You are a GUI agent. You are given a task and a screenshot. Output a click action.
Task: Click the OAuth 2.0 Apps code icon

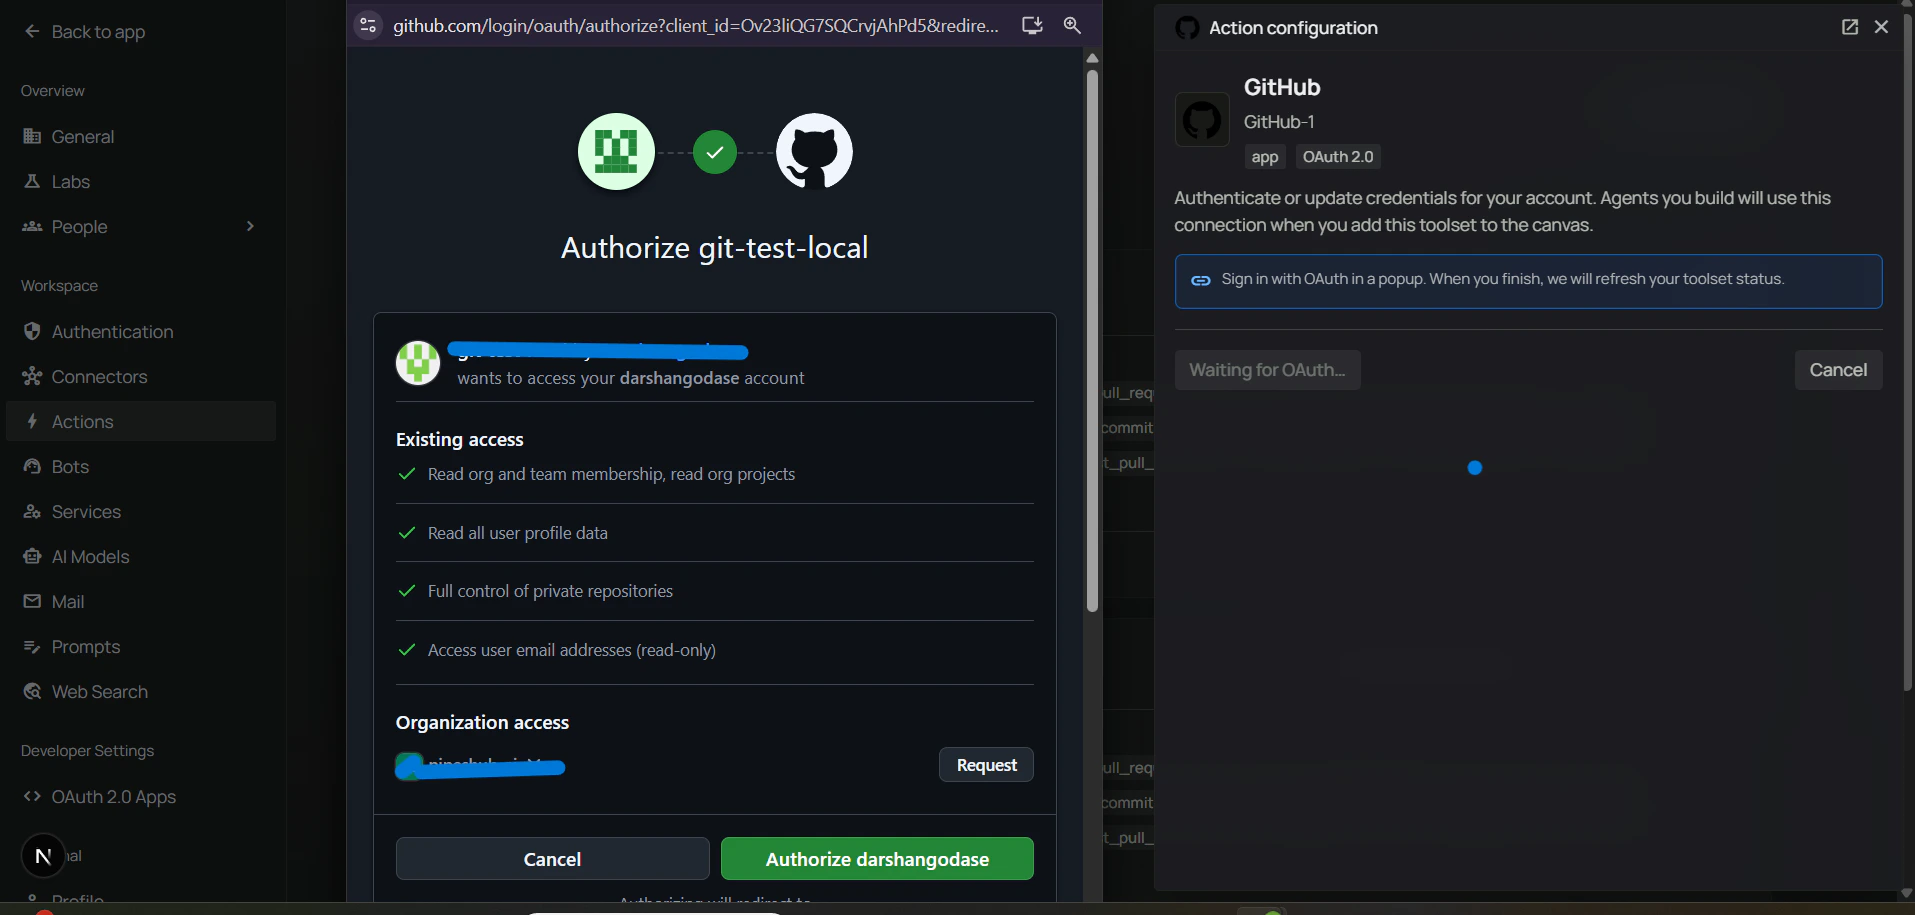pyautogui.click(x=32, y=796)
